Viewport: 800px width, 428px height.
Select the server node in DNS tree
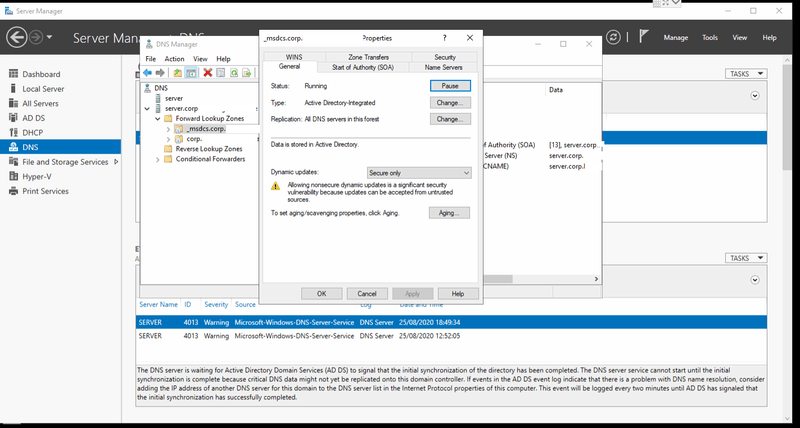(x=174, y=98)
